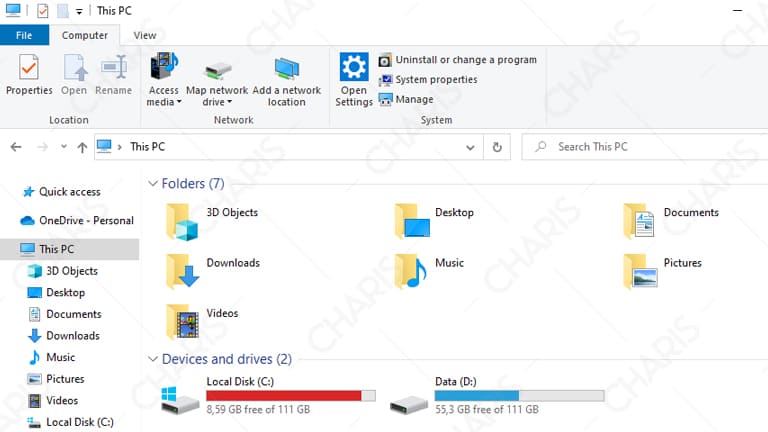The height and width of the screenshot is (432, 768).
Task: Select the Downloads folder icon
Action: (182, 272)
